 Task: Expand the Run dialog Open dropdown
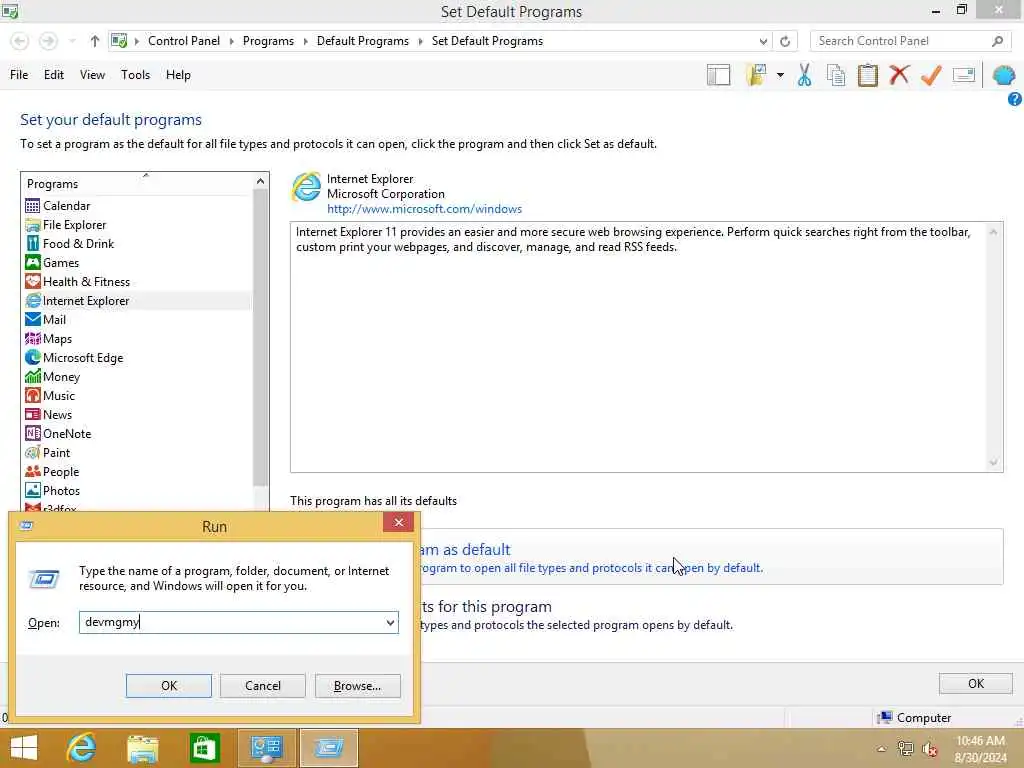tap(390, 622)
